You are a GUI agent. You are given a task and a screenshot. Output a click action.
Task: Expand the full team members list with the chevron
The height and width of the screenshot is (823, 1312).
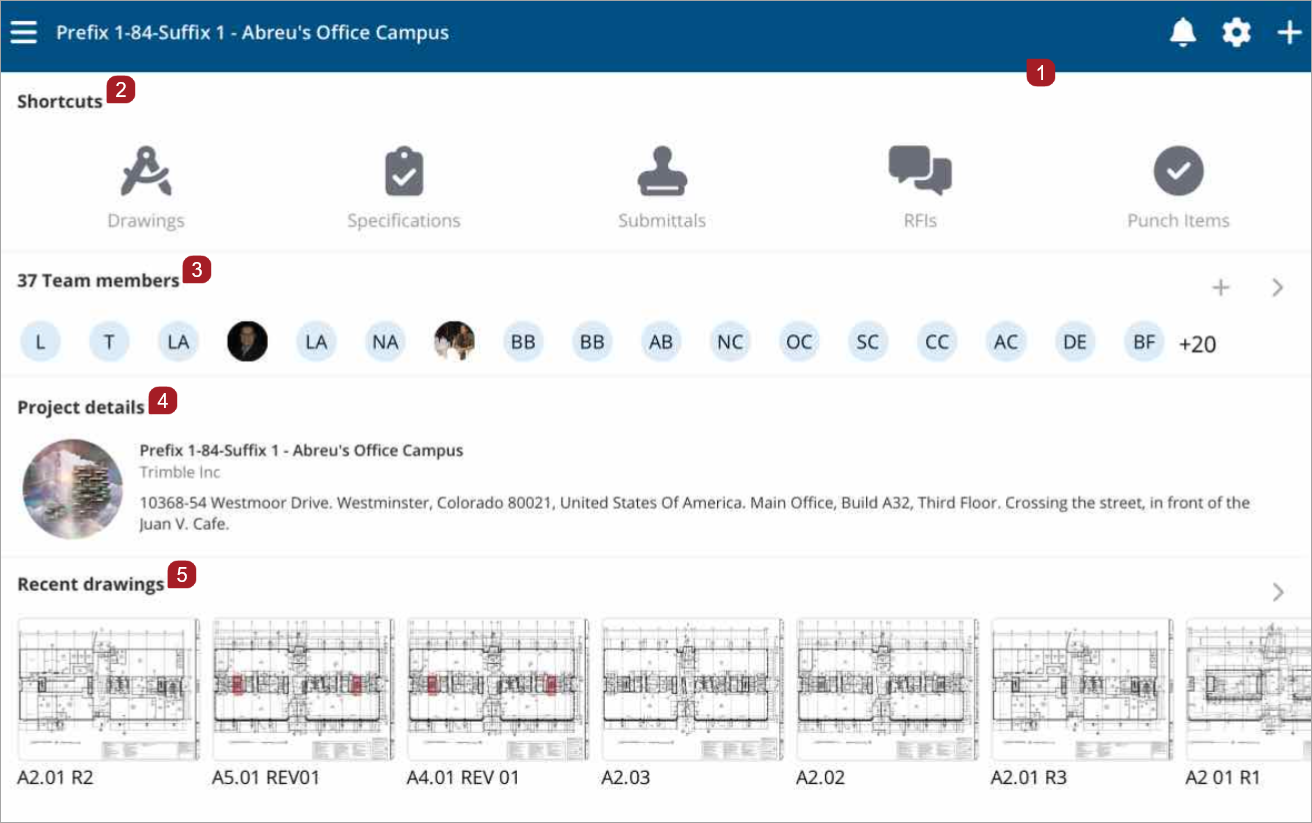1277,287
